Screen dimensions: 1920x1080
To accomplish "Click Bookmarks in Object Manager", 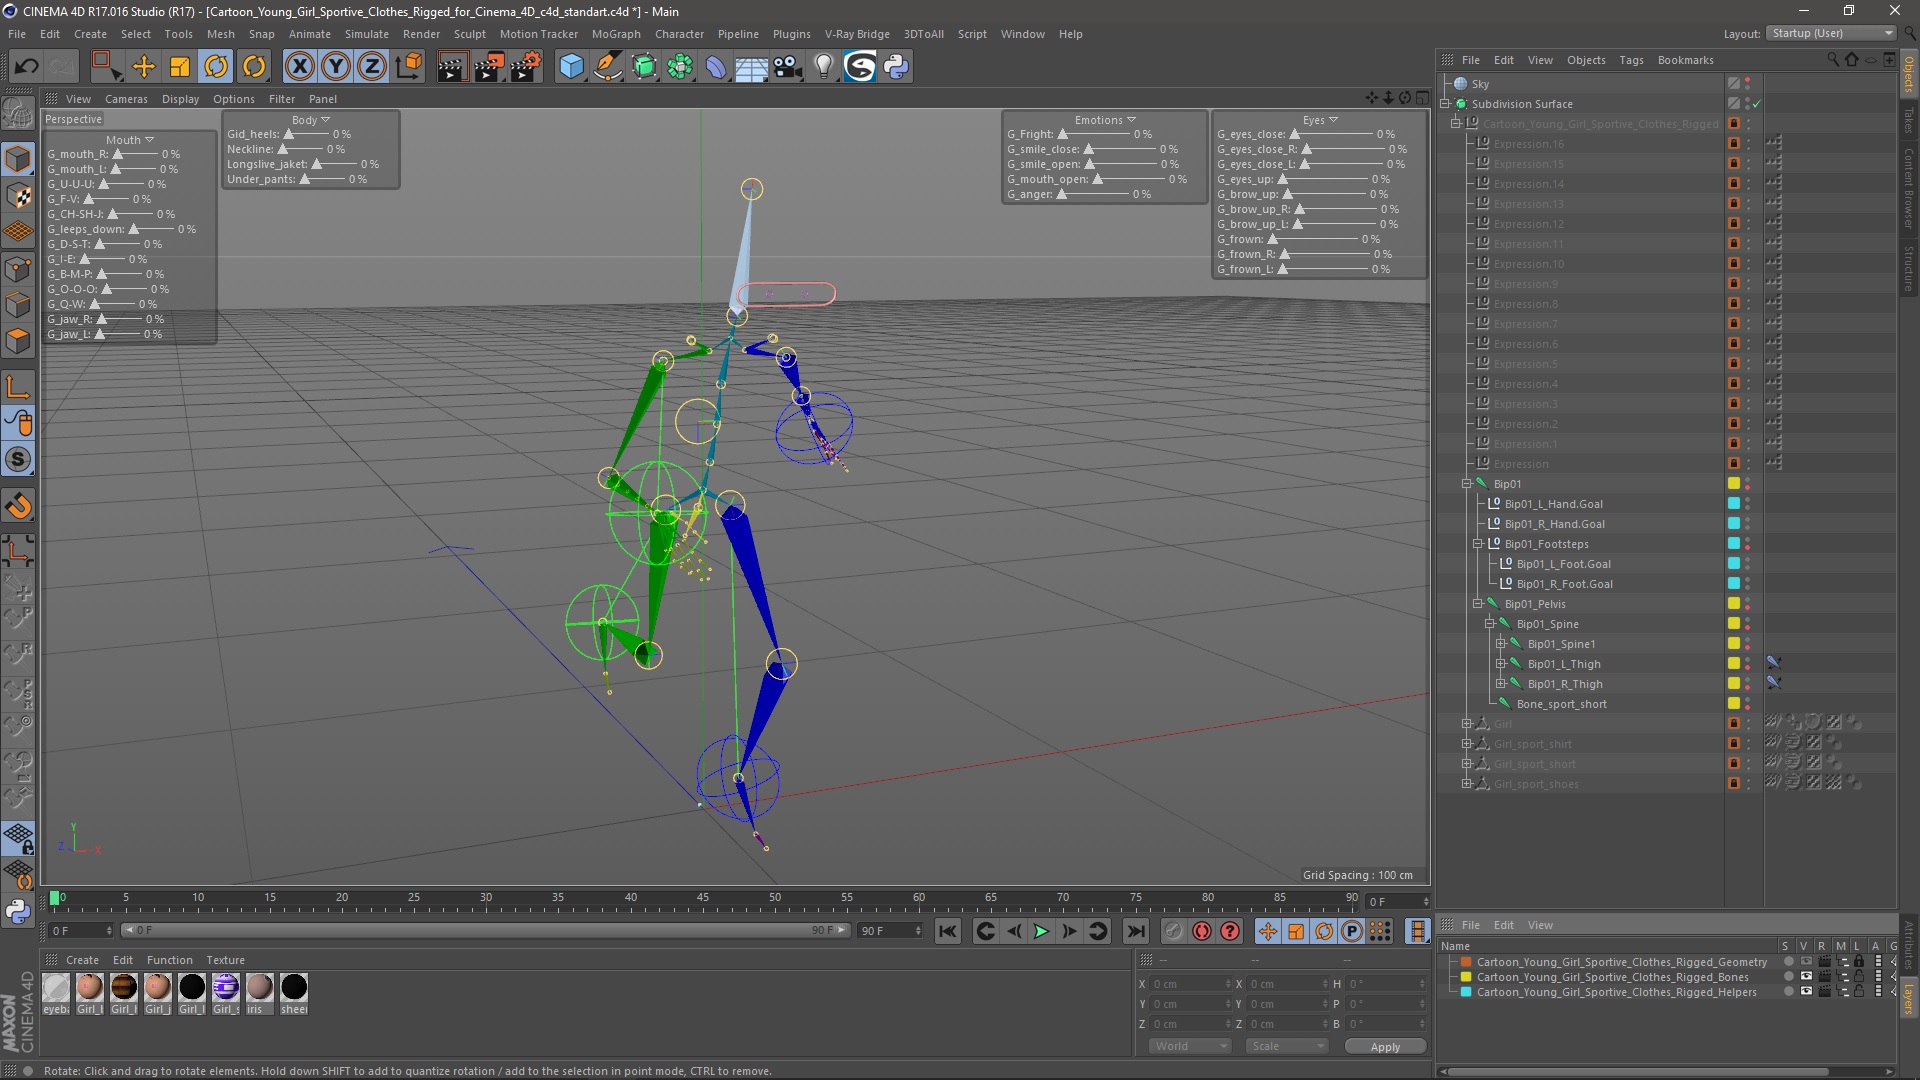I will pos(1685,60).
